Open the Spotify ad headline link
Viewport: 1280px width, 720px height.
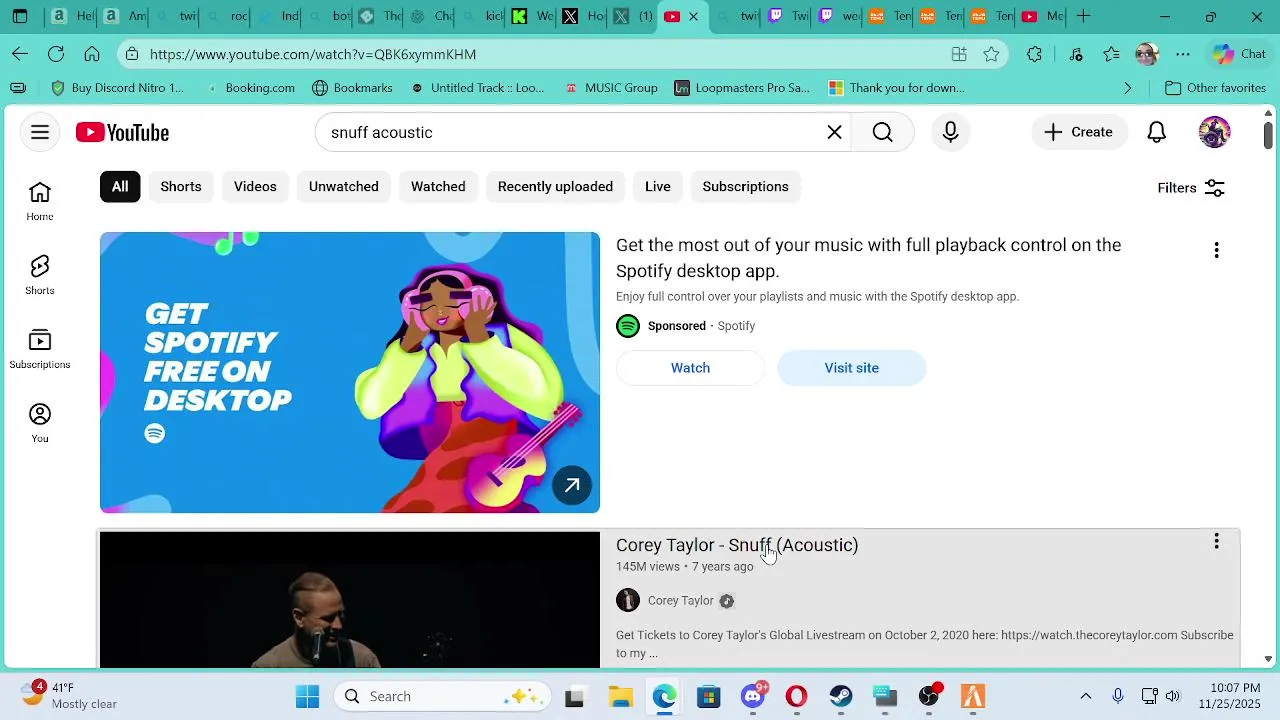point(868,258)
